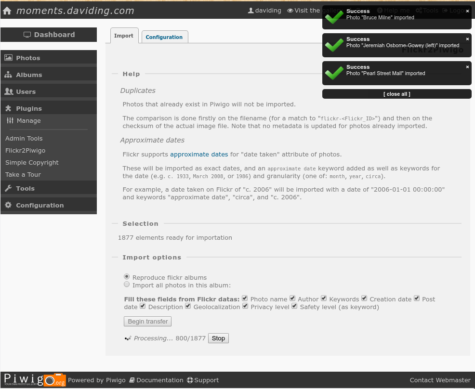Select the Import tab

pos(124,36)
